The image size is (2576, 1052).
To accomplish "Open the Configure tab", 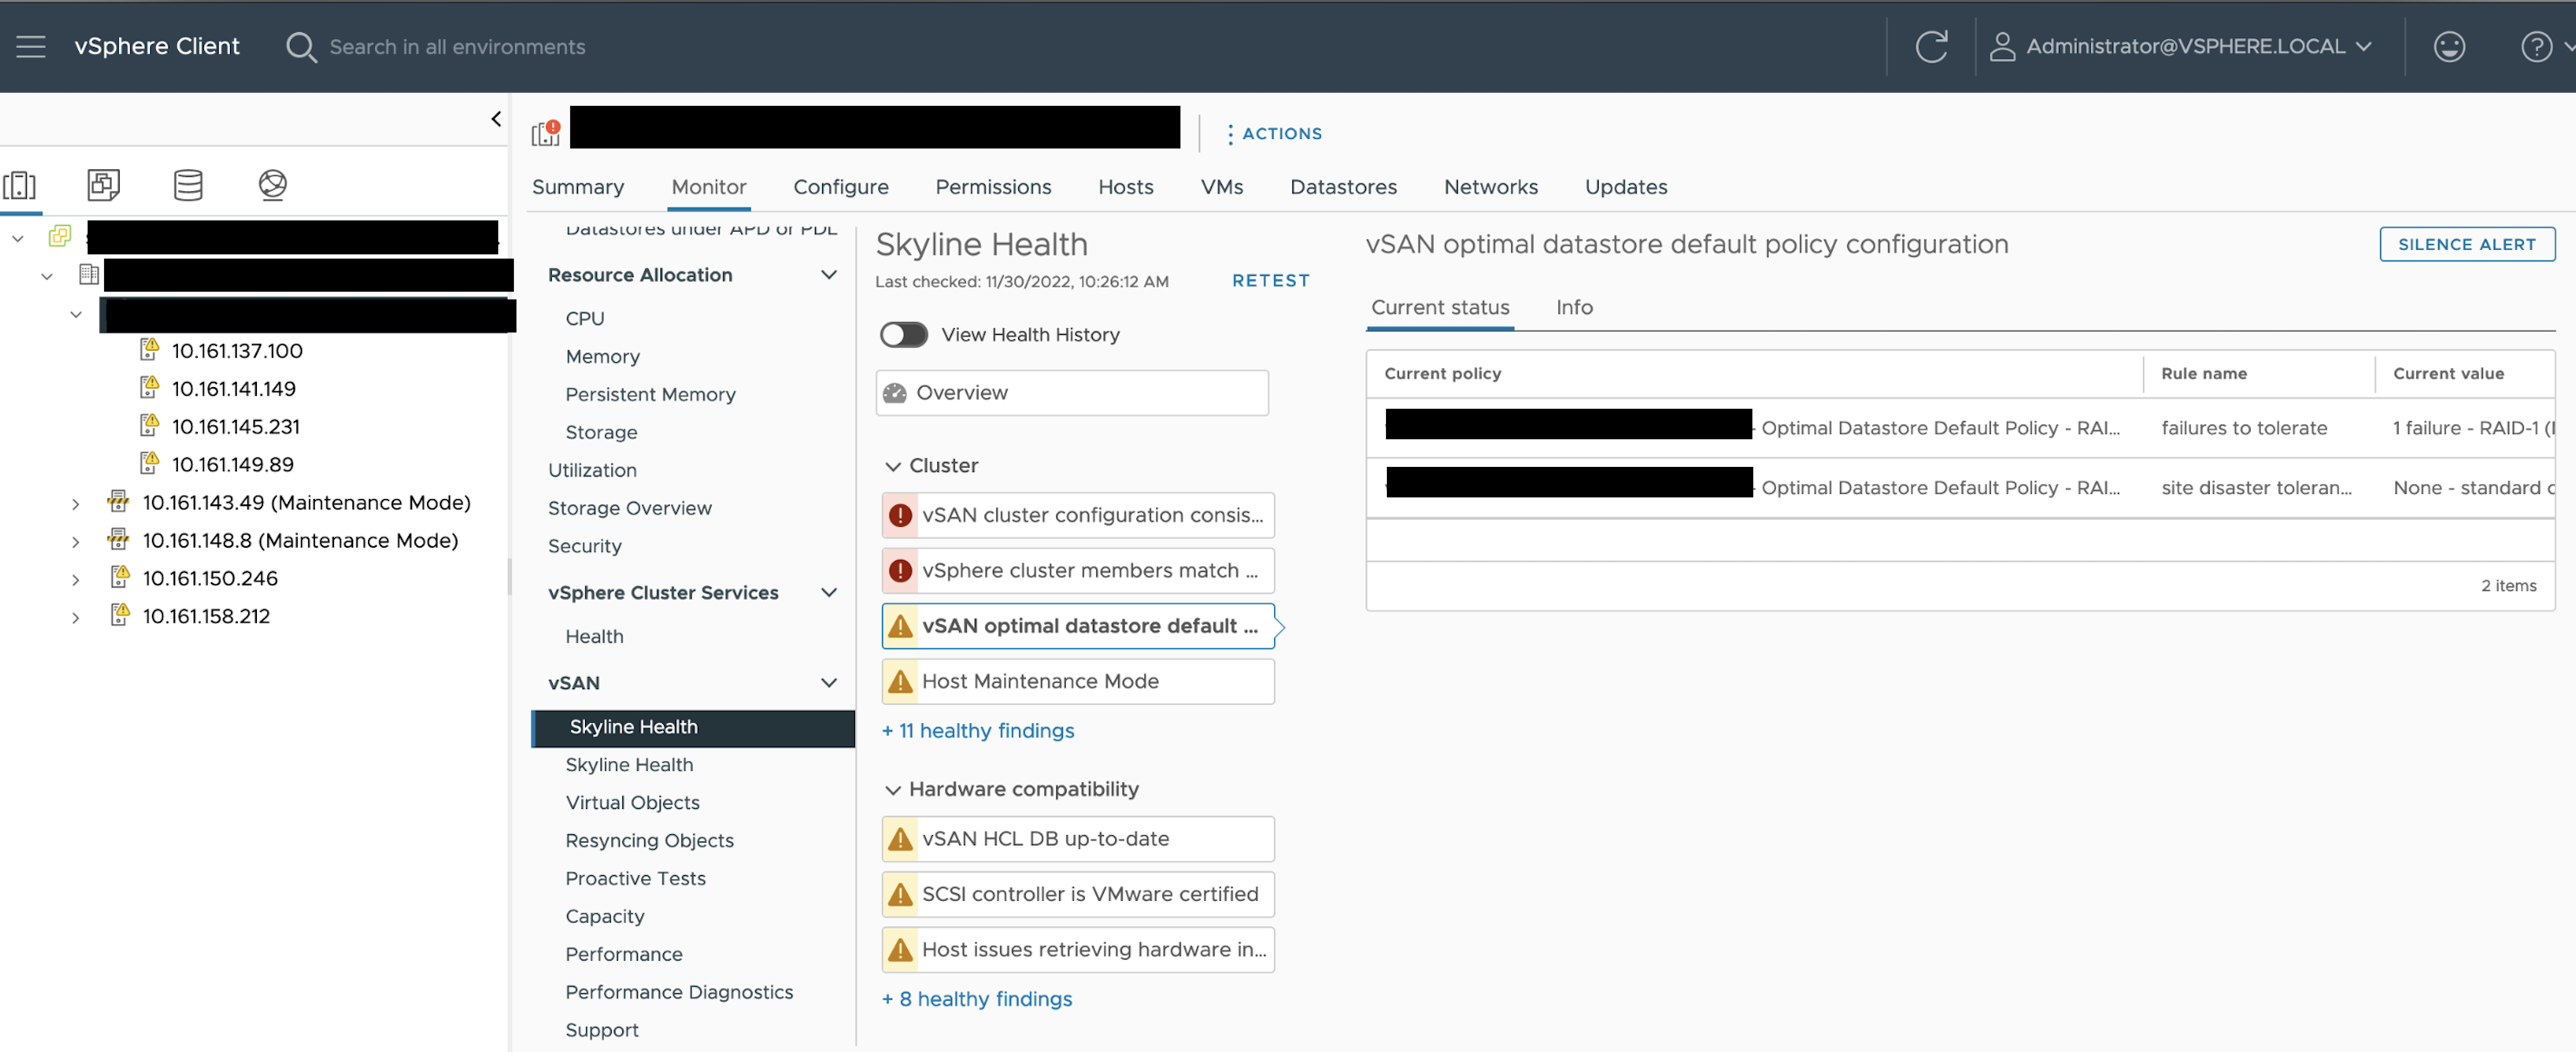I will [840, 187].
